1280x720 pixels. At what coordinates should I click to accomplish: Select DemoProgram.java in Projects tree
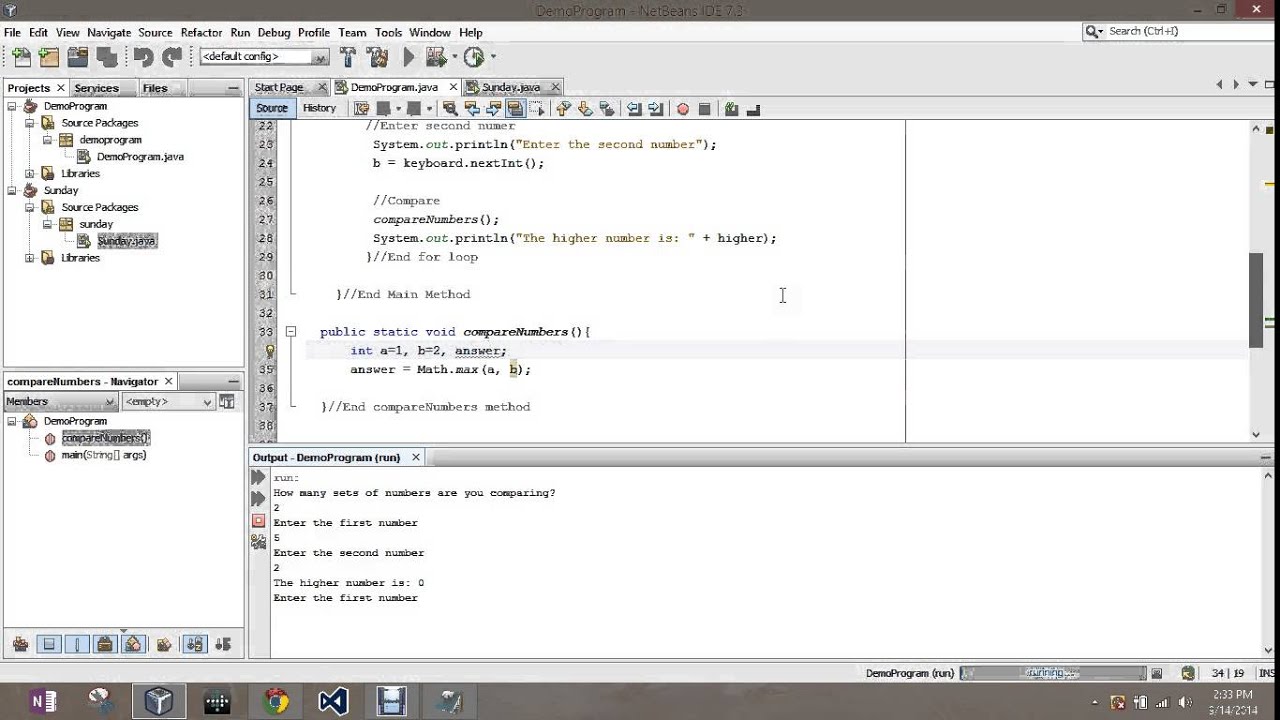[140, 157]
